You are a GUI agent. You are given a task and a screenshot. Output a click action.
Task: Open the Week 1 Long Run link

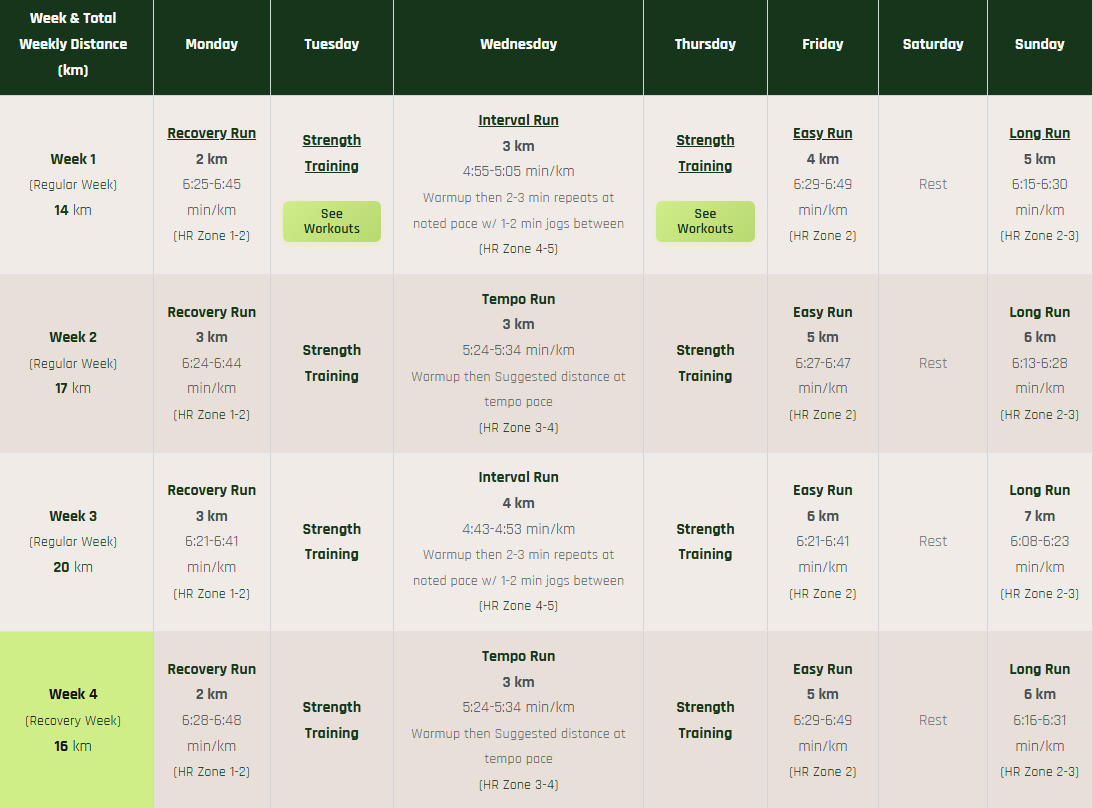(1039, 132)
